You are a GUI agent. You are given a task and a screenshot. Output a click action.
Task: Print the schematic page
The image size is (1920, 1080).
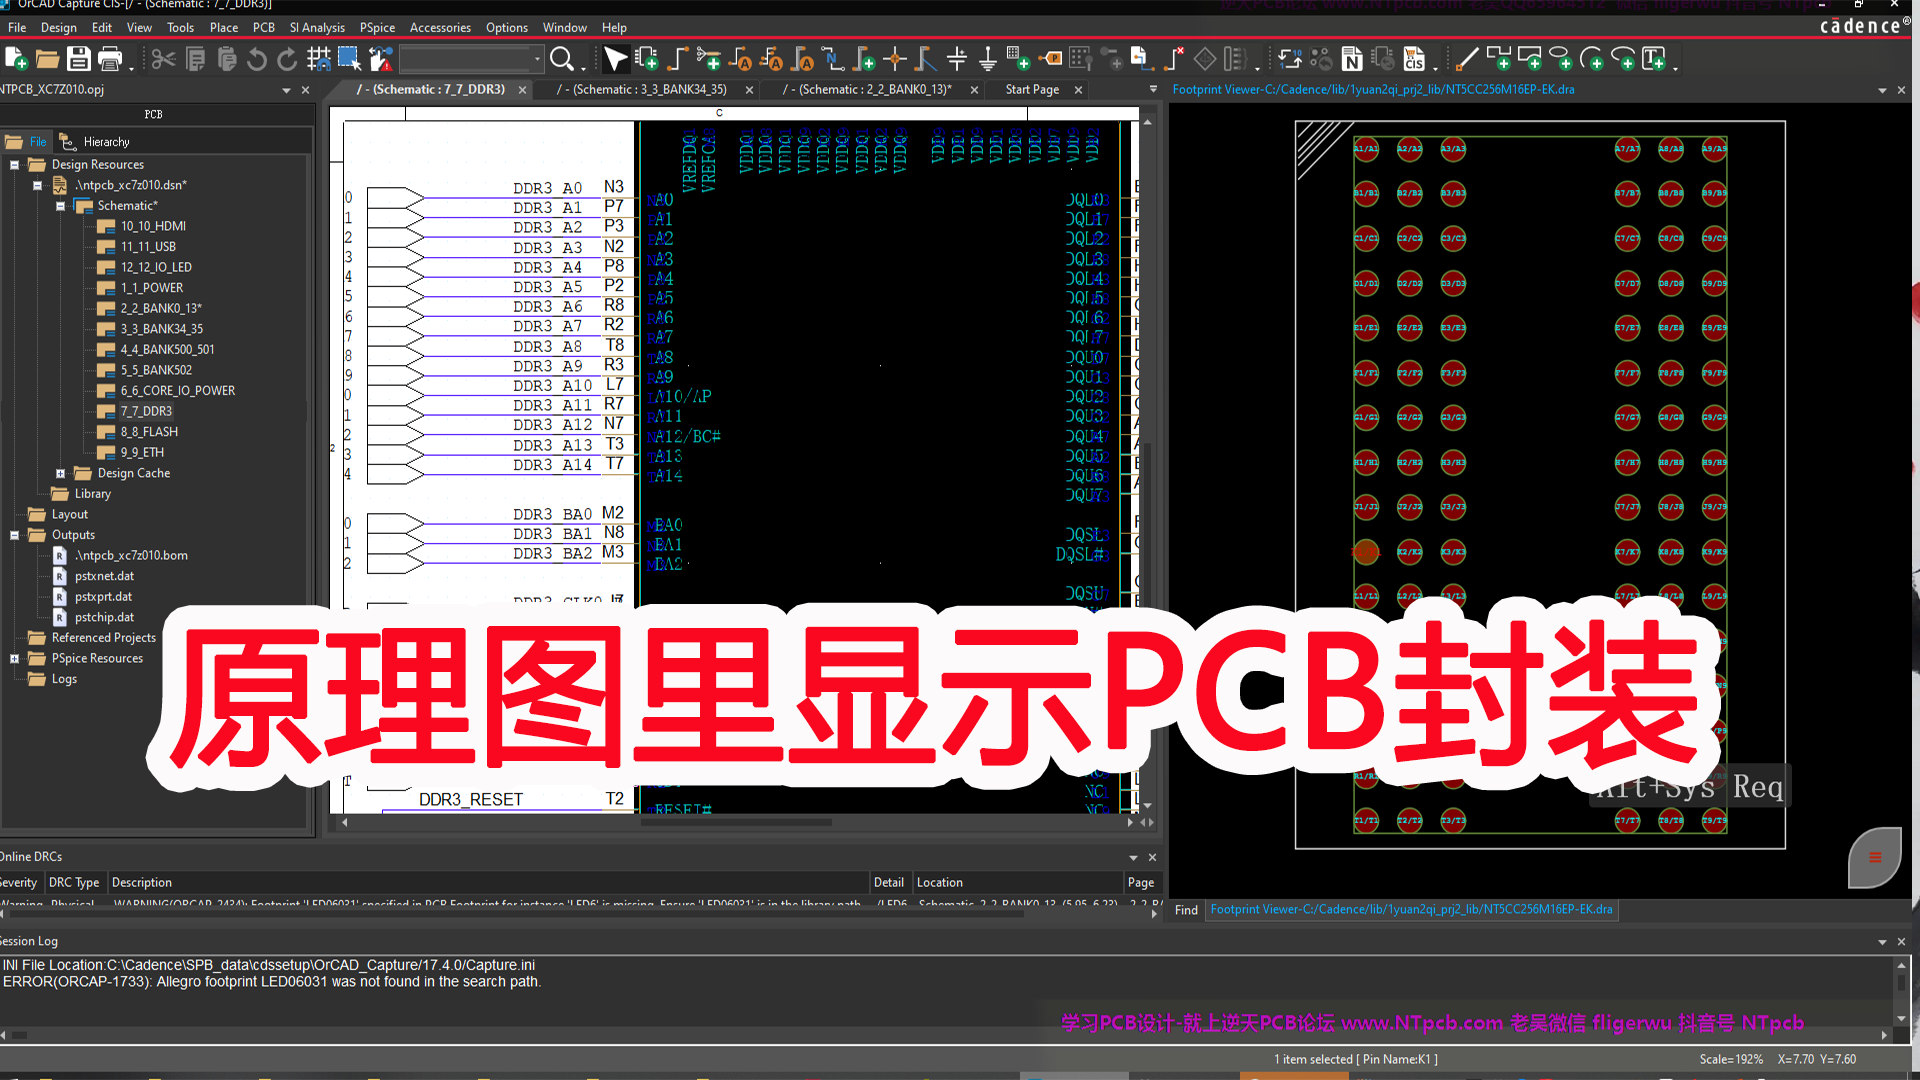110,60
